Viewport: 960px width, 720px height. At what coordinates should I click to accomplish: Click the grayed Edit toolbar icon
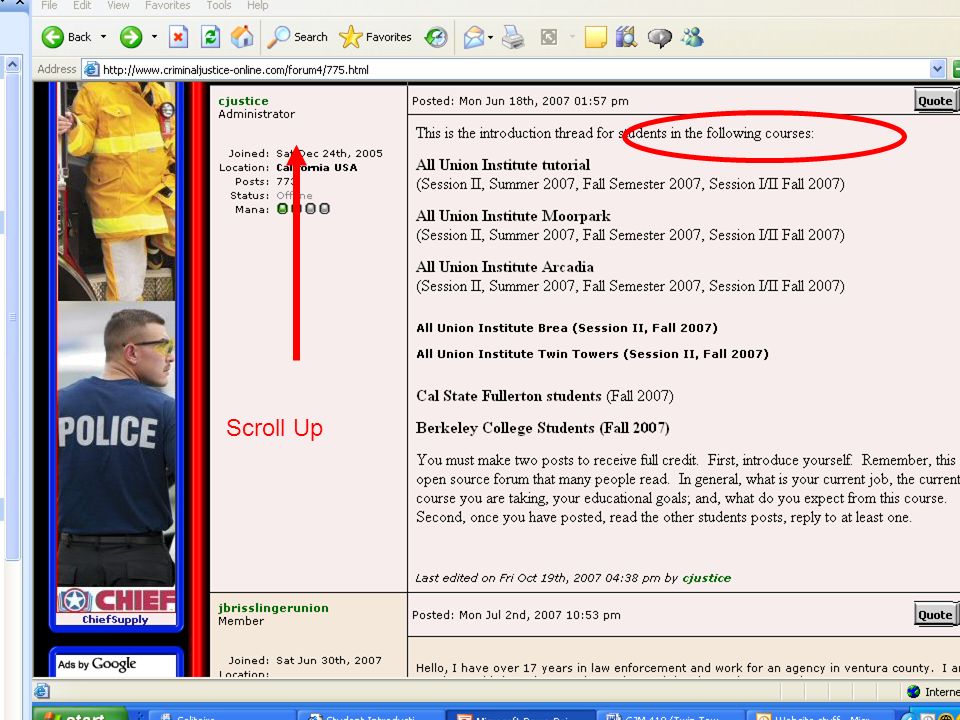pos(549,37)
